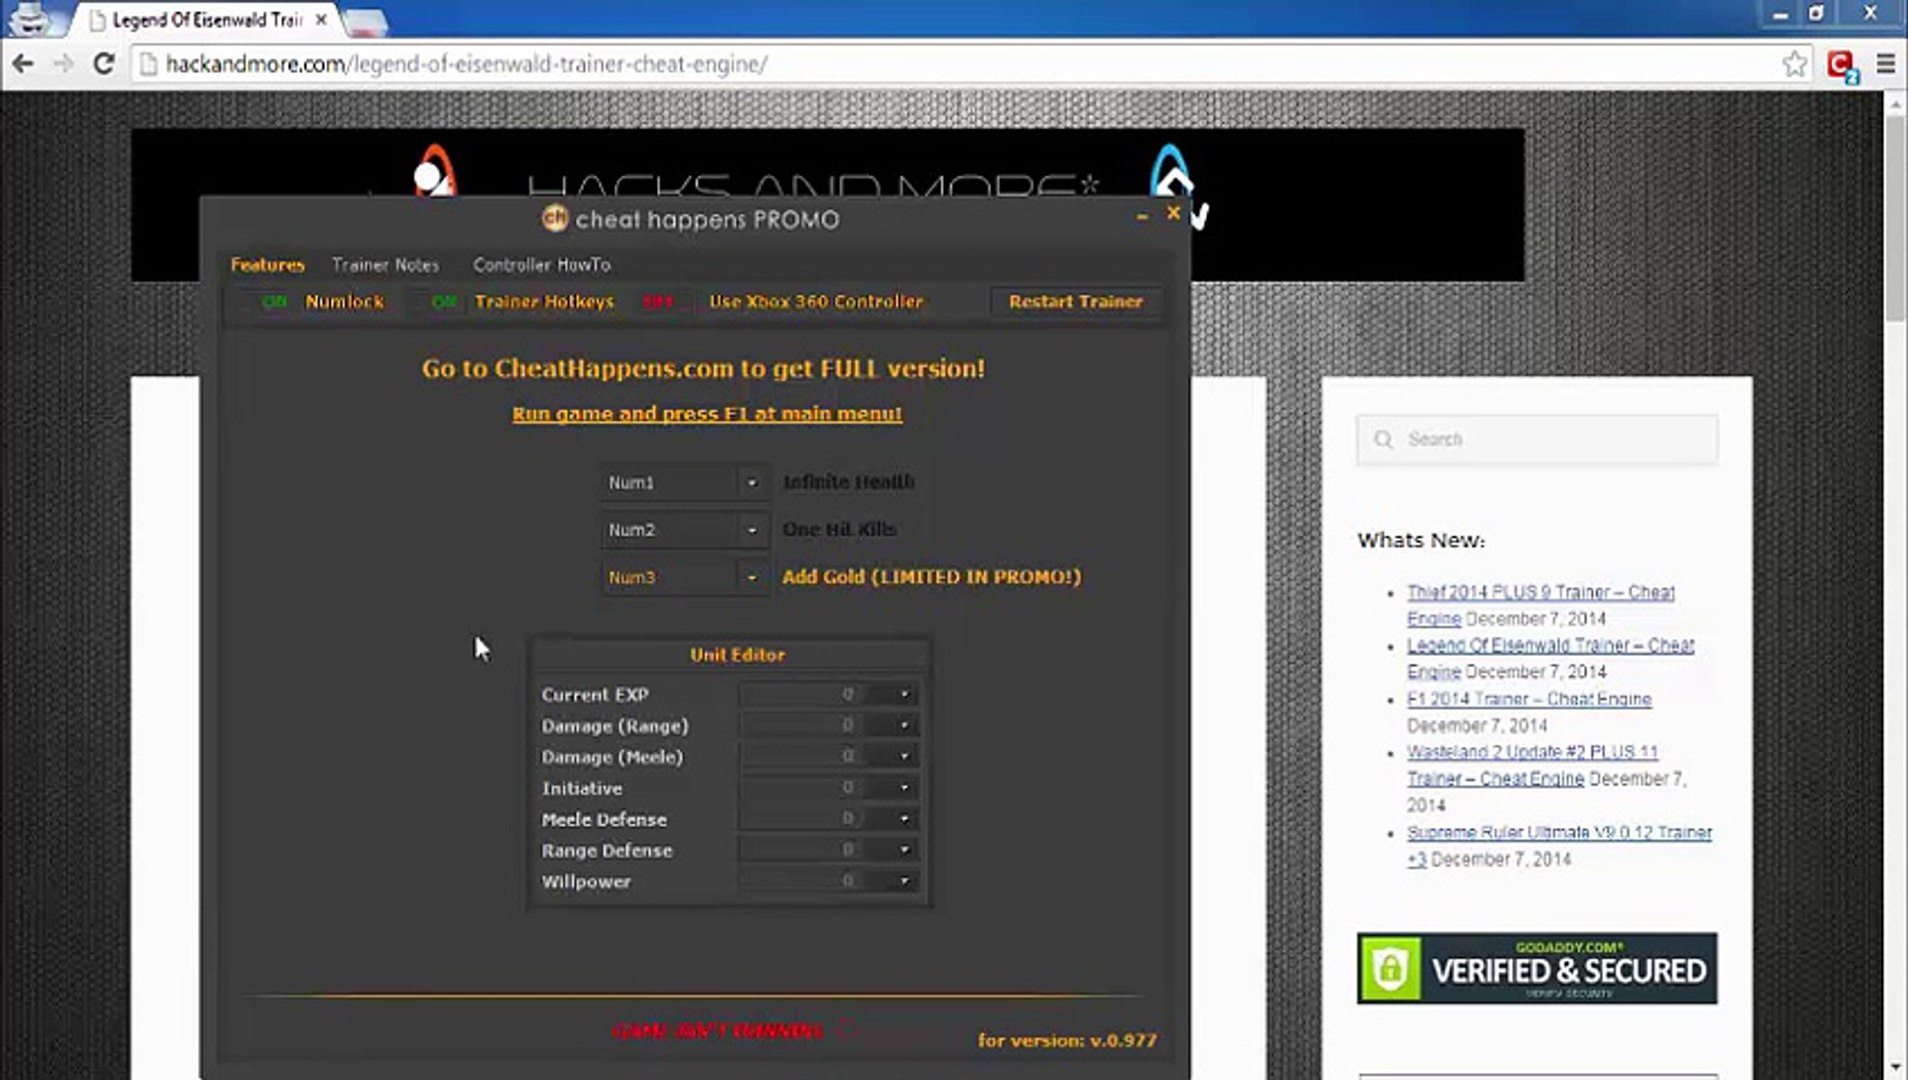The width and height of the screenshot is (1908, 1080).
Task: Go back using the browser back arrow
Action: click(x=23, y=64)
